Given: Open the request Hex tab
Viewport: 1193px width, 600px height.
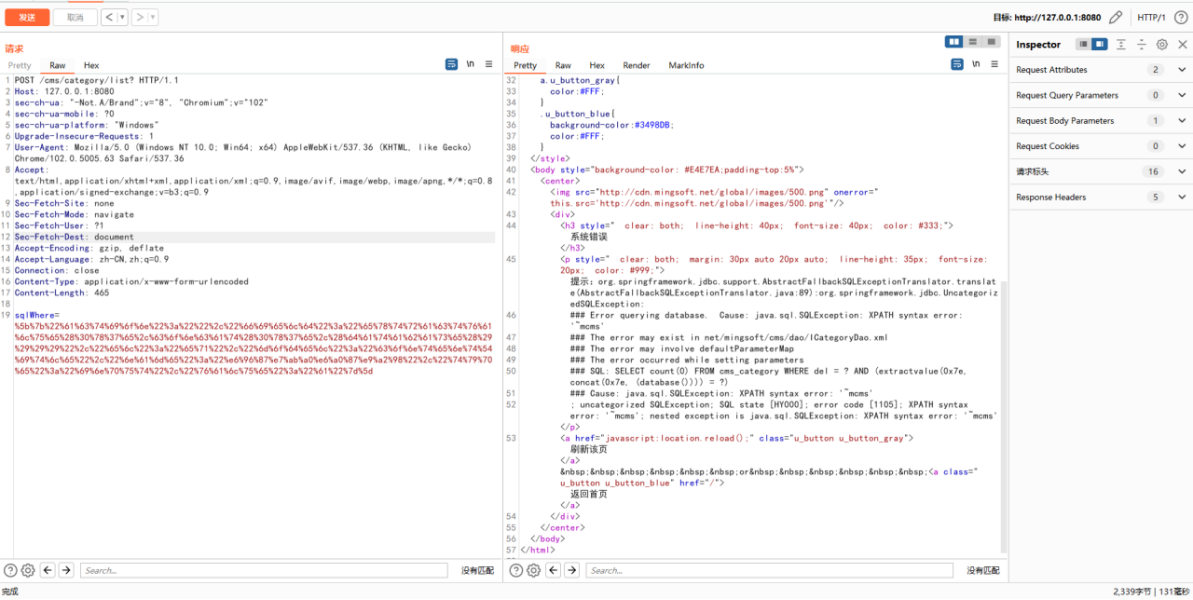Looking at the screenshot, I should coord(91,65).
